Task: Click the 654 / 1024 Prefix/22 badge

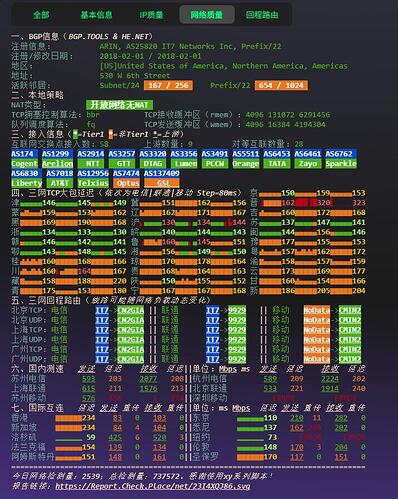Action: pos(281,85)
